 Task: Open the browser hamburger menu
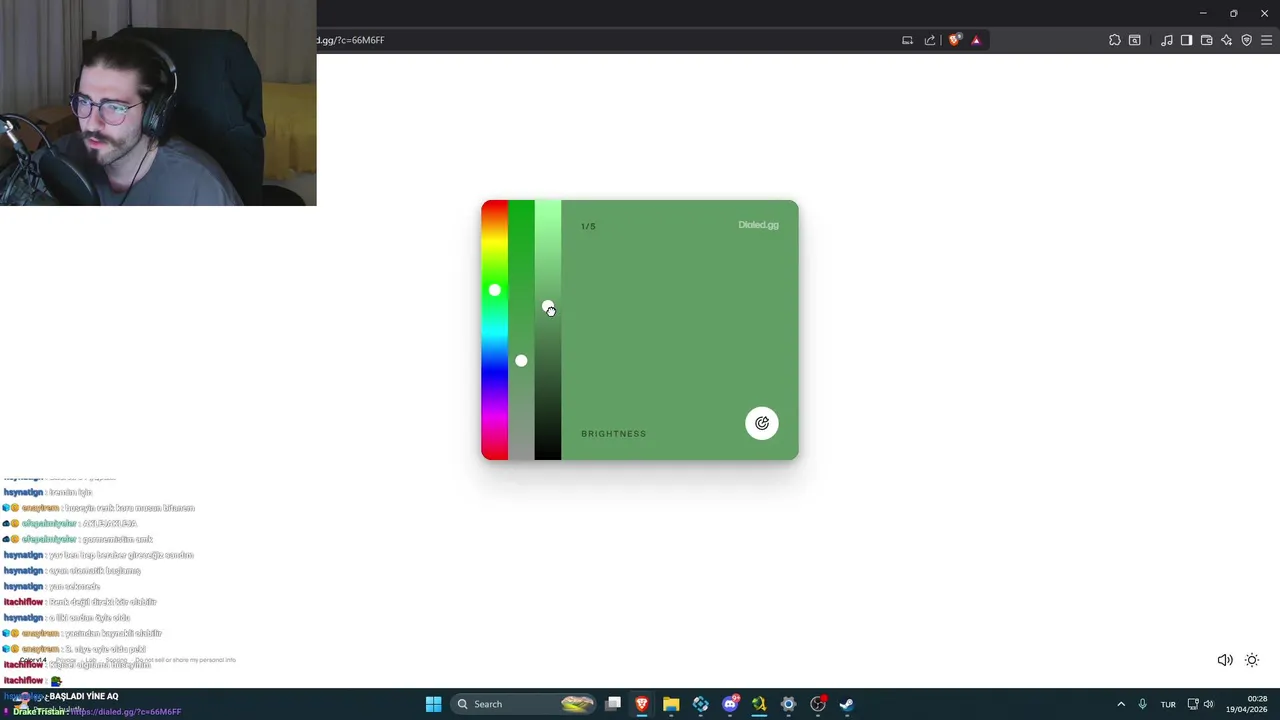tap(1266, 40)
